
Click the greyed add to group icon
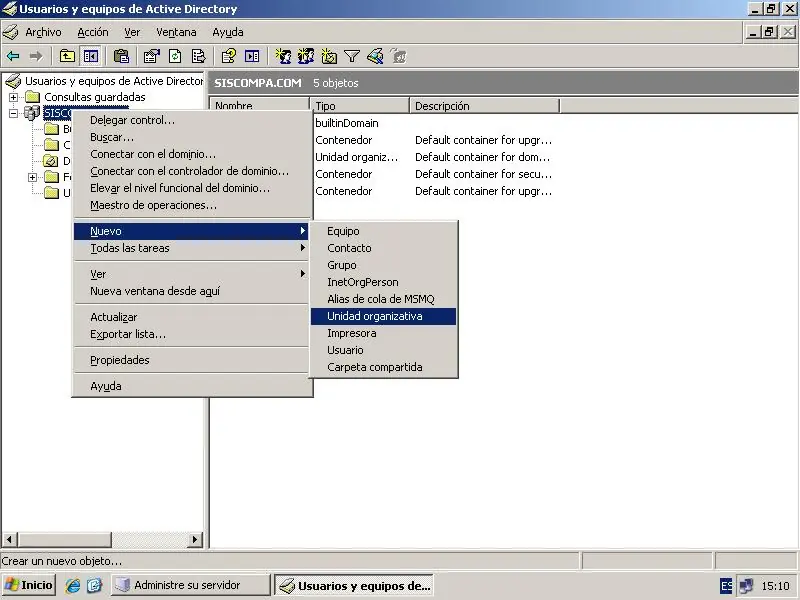pyautogui.click(x=398, y=56)
